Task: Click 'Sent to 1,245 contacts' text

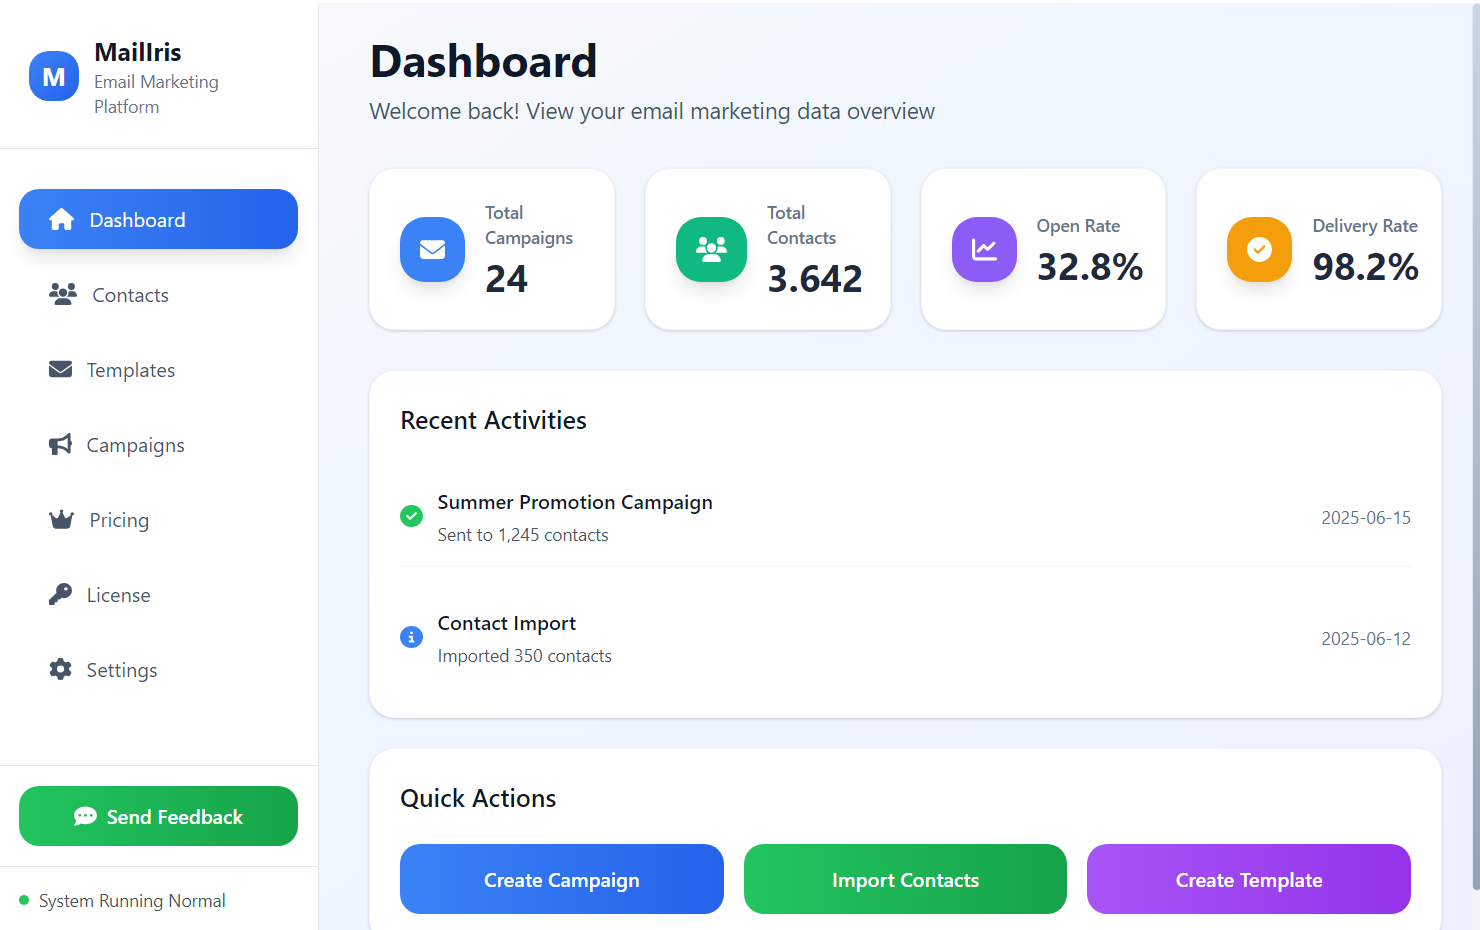Action: point(523,535)
